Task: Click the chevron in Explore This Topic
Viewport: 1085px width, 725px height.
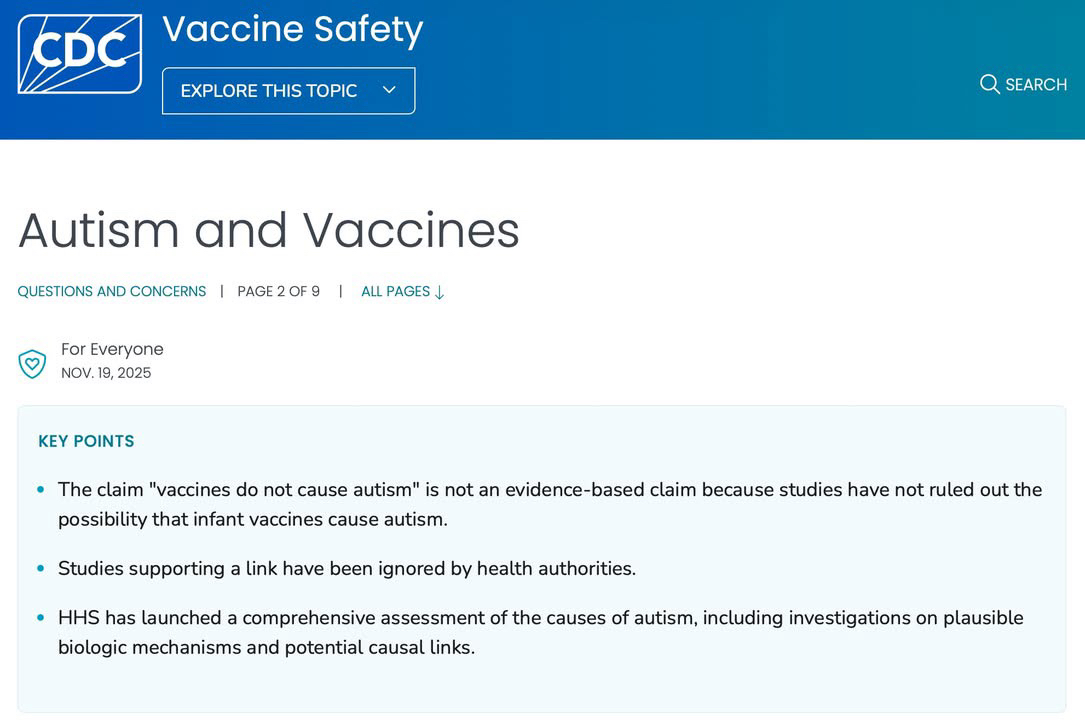Action: (389, 90)
